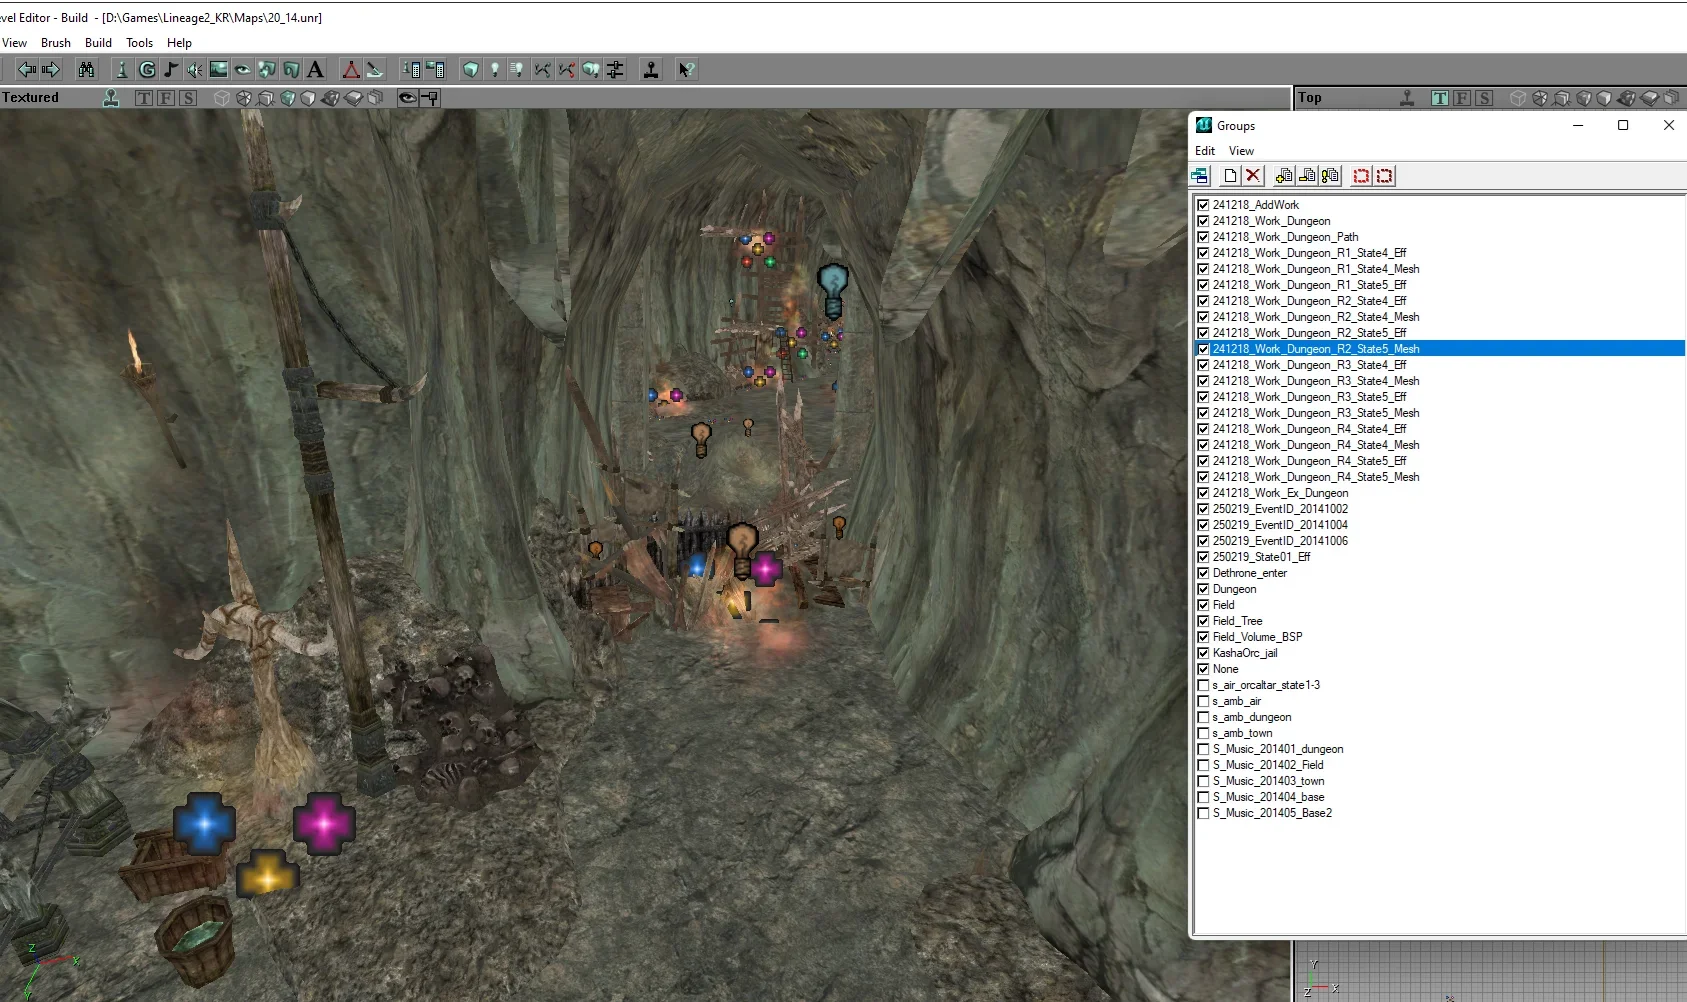Open the Sound browser speaker icon
Viewport: 1687px width, 1002px height.
(195, 69)
